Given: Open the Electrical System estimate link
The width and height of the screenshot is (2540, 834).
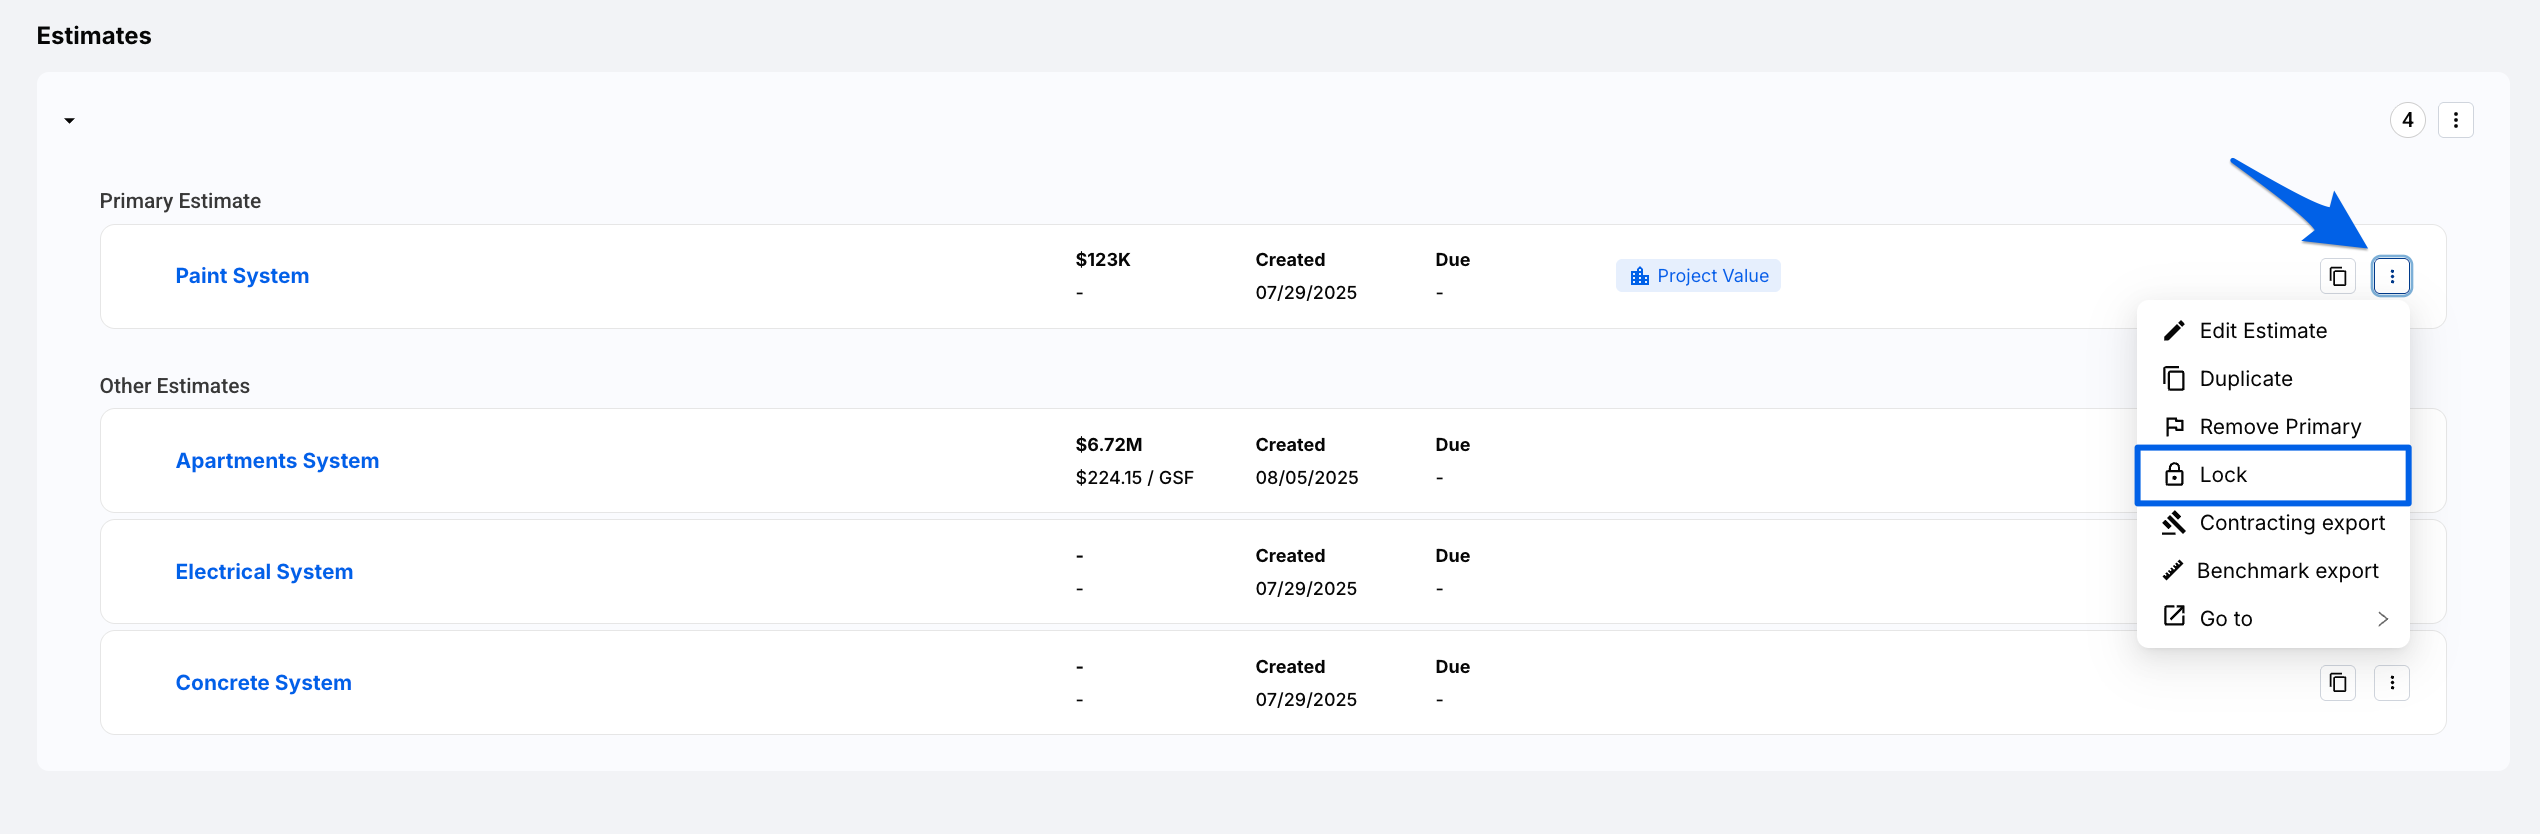Looking at the screenshot, I should pyautogui.click(x=264, y=572).
